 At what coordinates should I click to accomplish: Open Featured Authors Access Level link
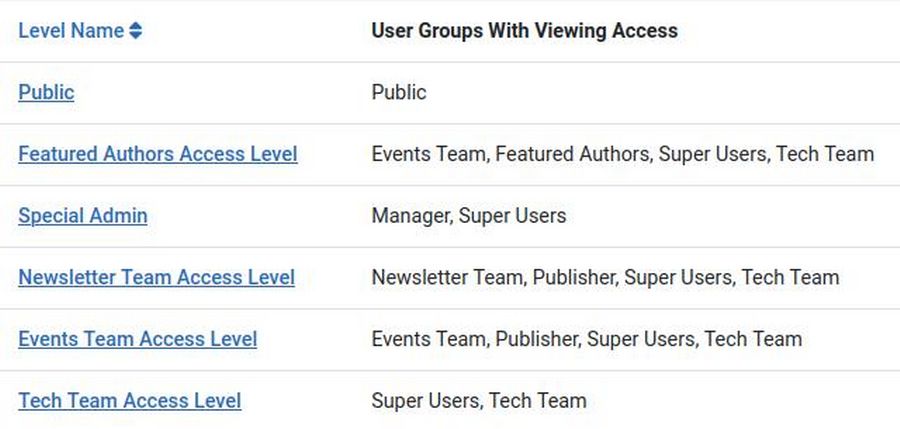pos(157,154)
